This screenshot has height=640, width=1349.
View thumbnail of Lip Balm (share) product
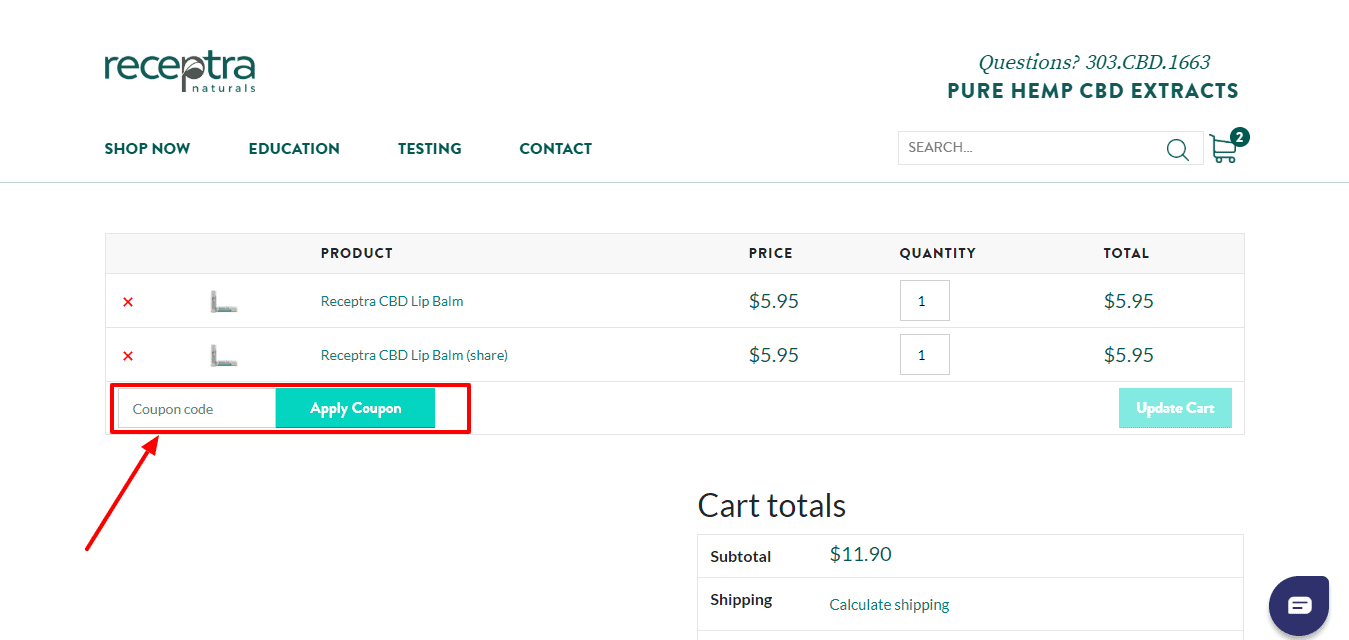(x=224, y=355)
